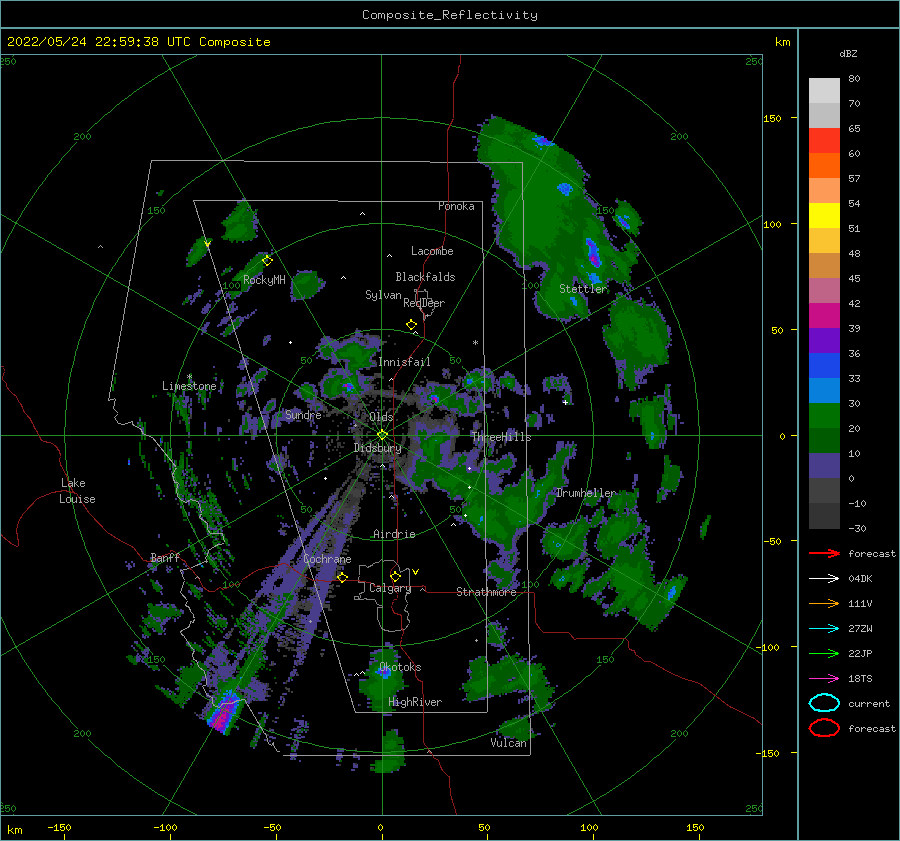Click the Ponoka city label
This screenshot has height=841, width=900.
click(456, 206)
